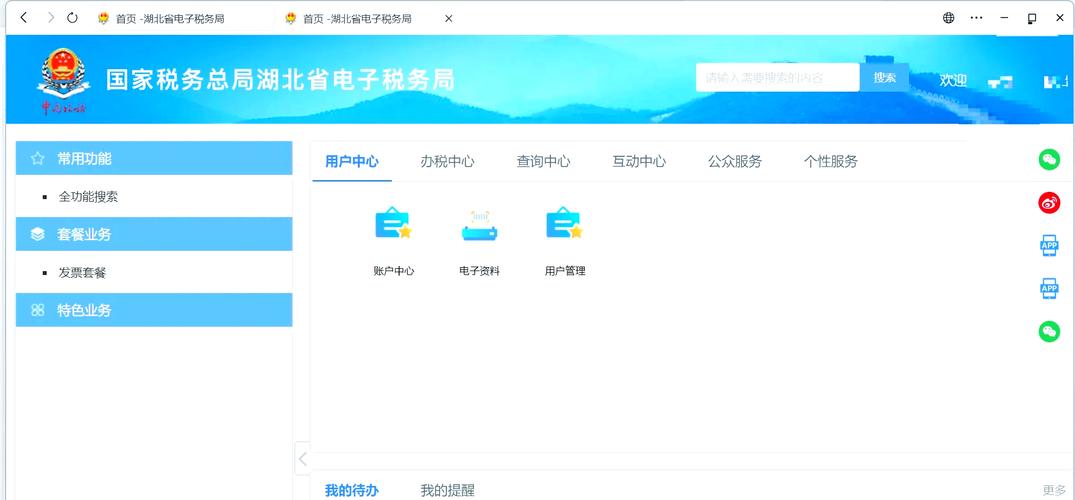Screen dimensions: 1075x500
Task: Switch to the 用户中心 tab
Action: [352, 162]
